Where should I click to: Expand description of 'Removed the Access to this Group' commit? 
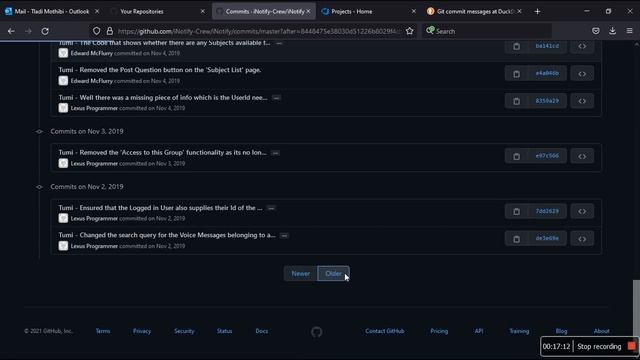276,153
